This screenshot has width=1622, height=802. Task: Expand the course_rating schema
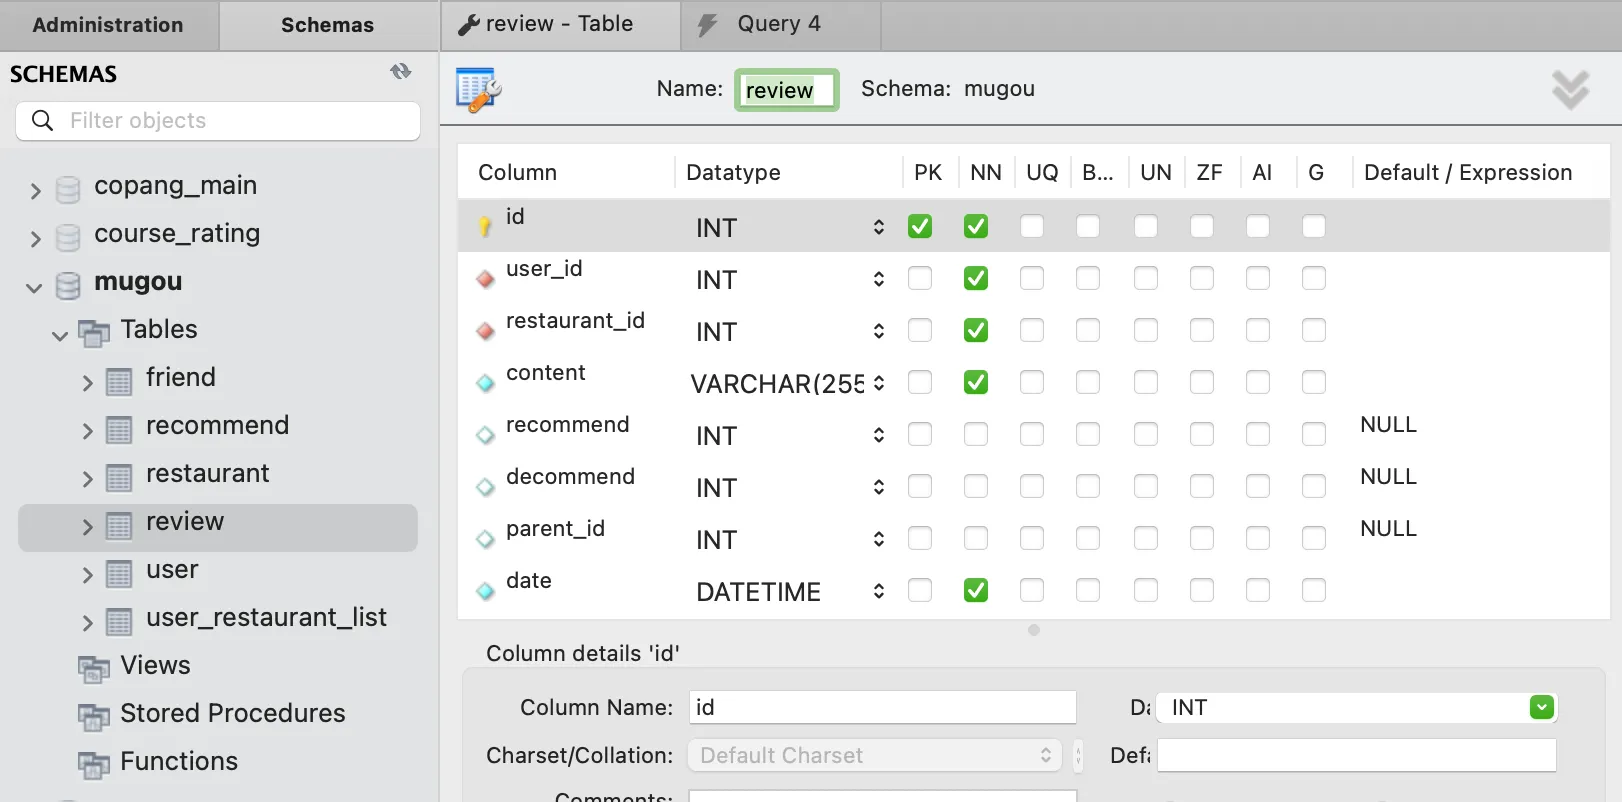tap(35, 238)
